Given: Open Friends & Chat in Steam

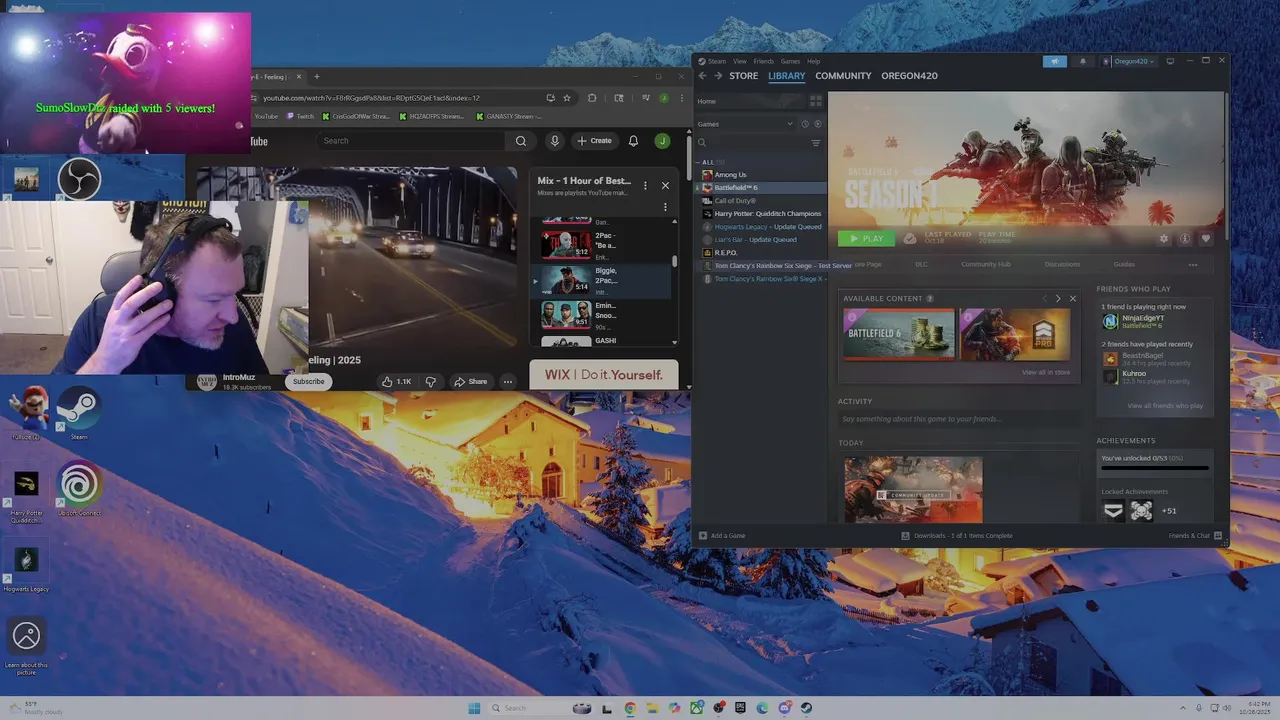Looking at the screenshot, I should (x=1194, y=536).
